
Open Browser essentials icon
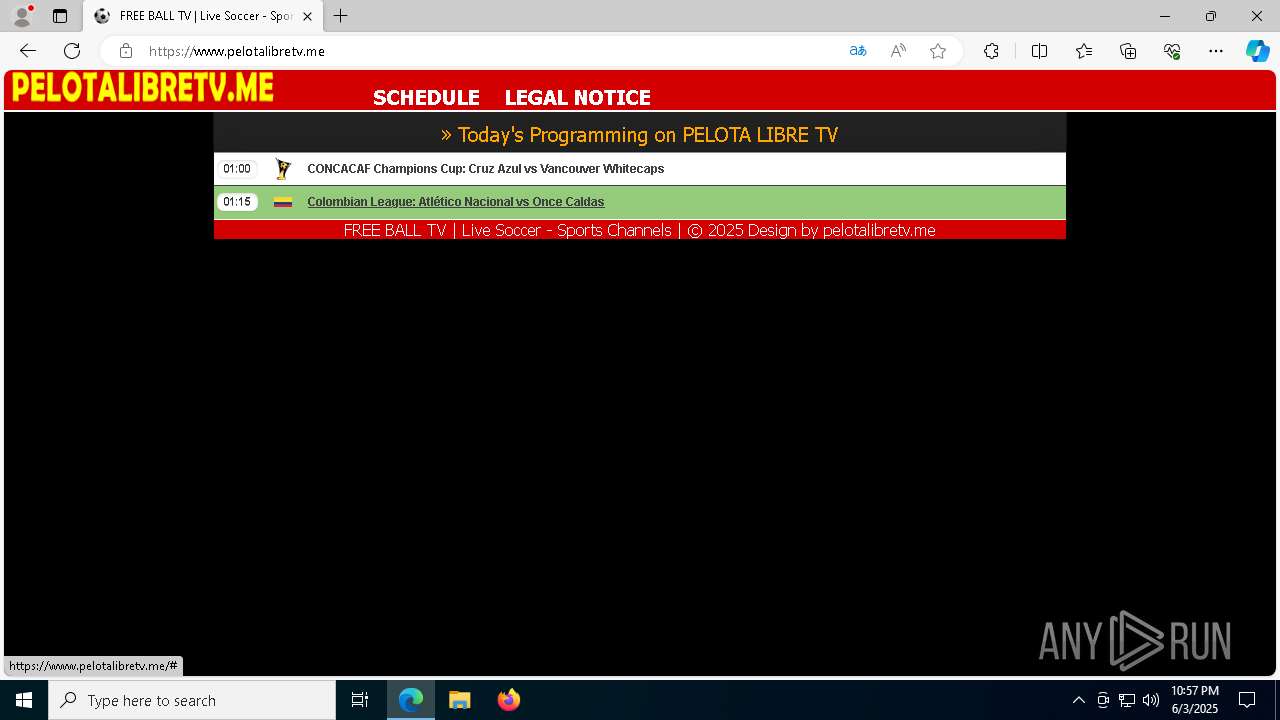coord(1172,51)
